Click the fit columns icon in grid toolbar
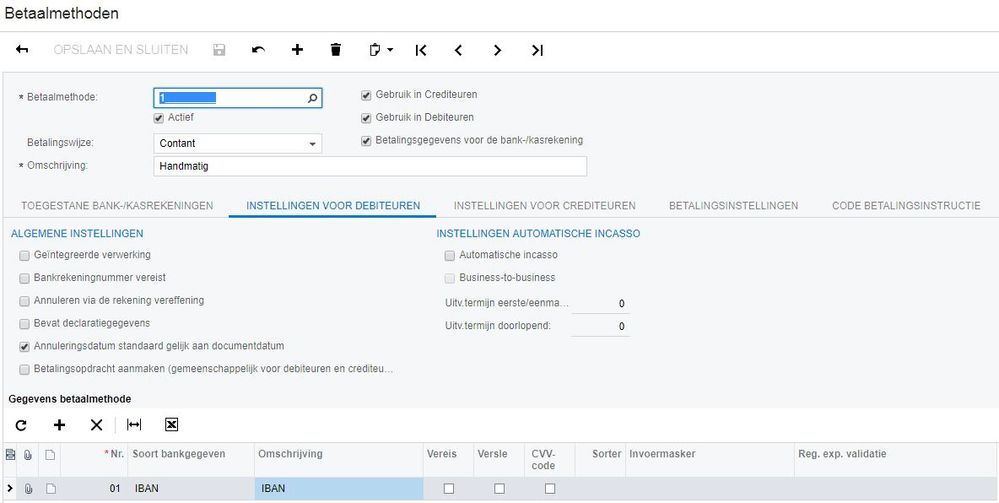Image resolution: width=999 pixels, height=503 pixels. [x=134, y=425]
